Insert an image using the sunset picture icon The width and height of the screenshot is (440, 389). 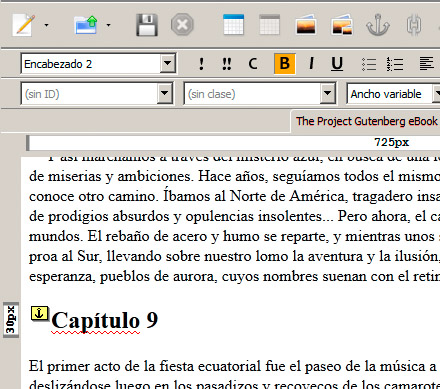[x=306, y=25]
